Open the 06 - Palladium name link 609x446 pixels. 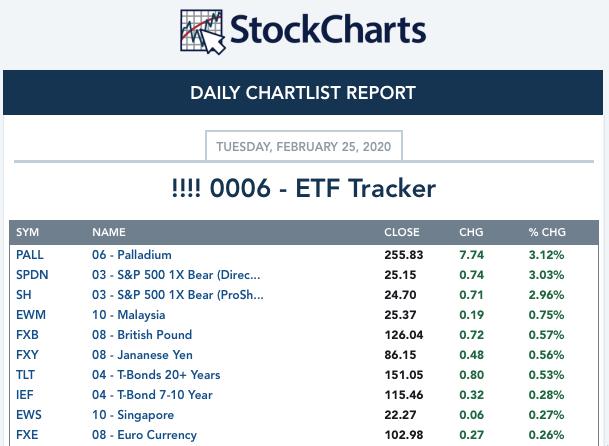click(132, 255)
